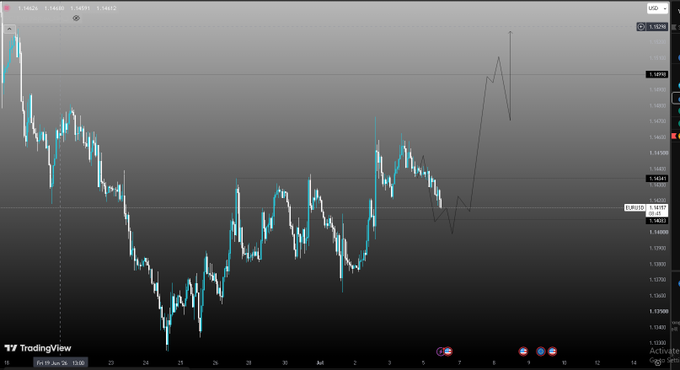The image size is (680, 370).
Task: Click the Fri 19 Jun '26 13:00 date label
Action: click(x=61, y=363)
